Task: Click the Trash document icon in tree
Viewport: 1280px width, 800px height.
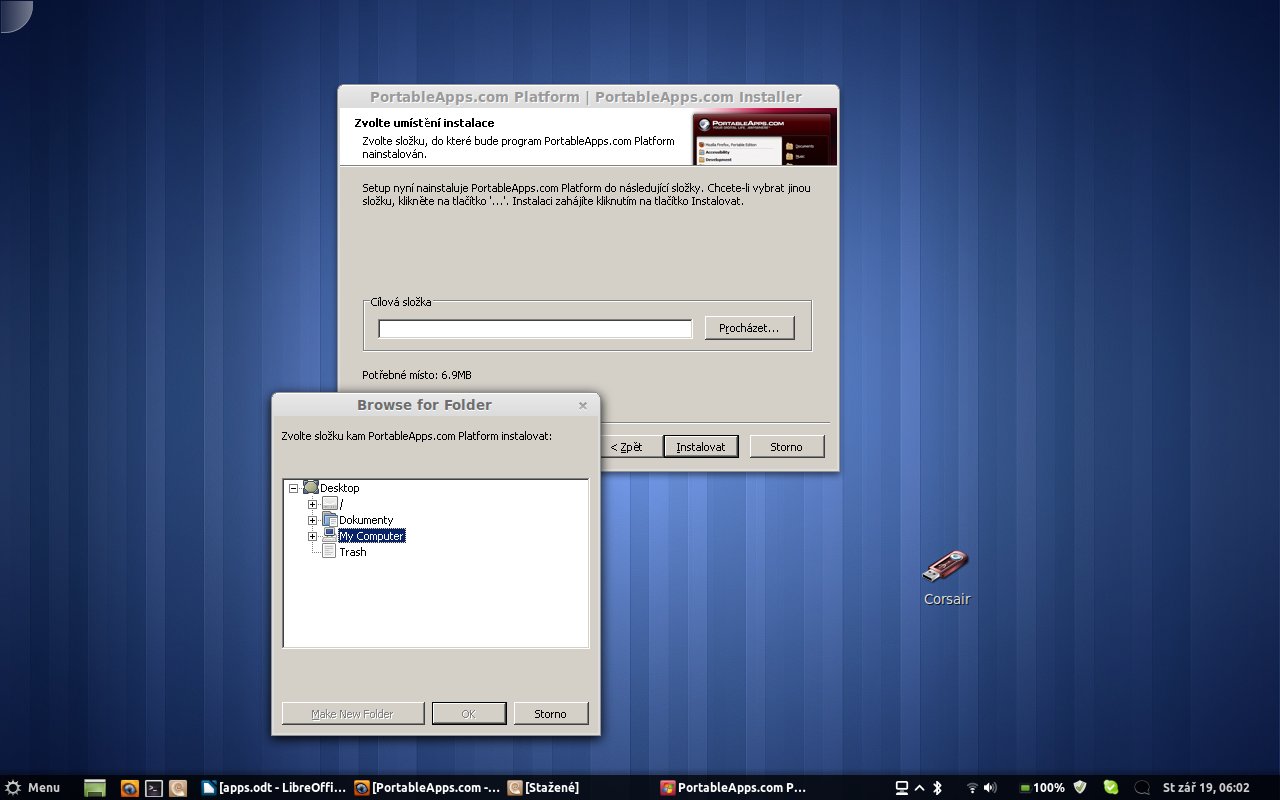Action: click(x=330, y=552)
